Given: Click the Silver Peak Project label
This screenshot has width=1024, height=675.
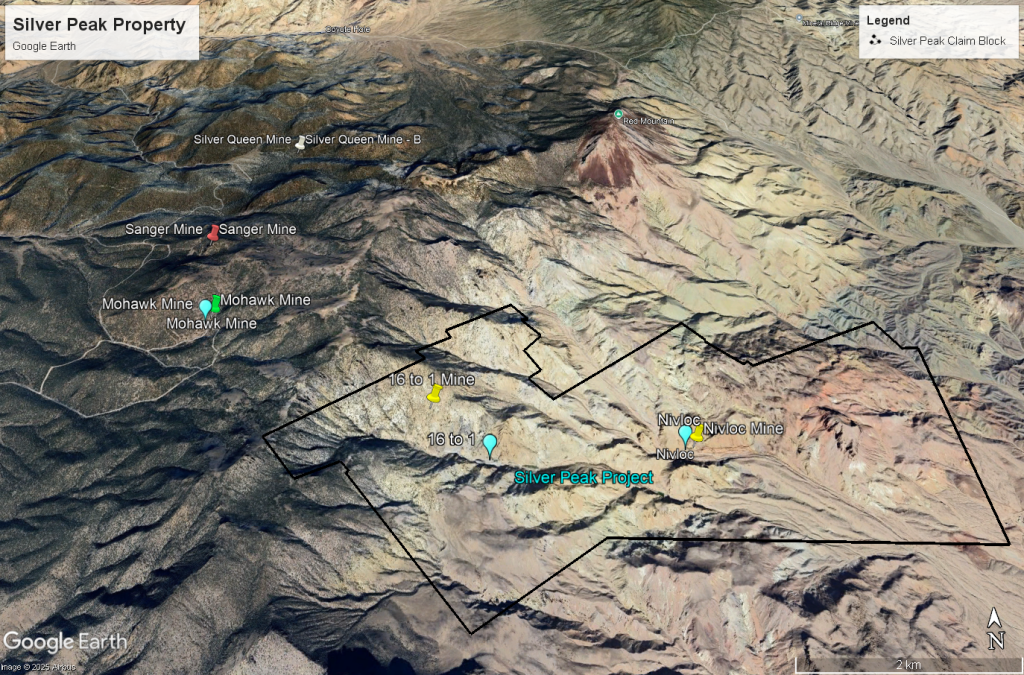Looking at the screenshot, I should pyautogui.click(x=583, y=478).
